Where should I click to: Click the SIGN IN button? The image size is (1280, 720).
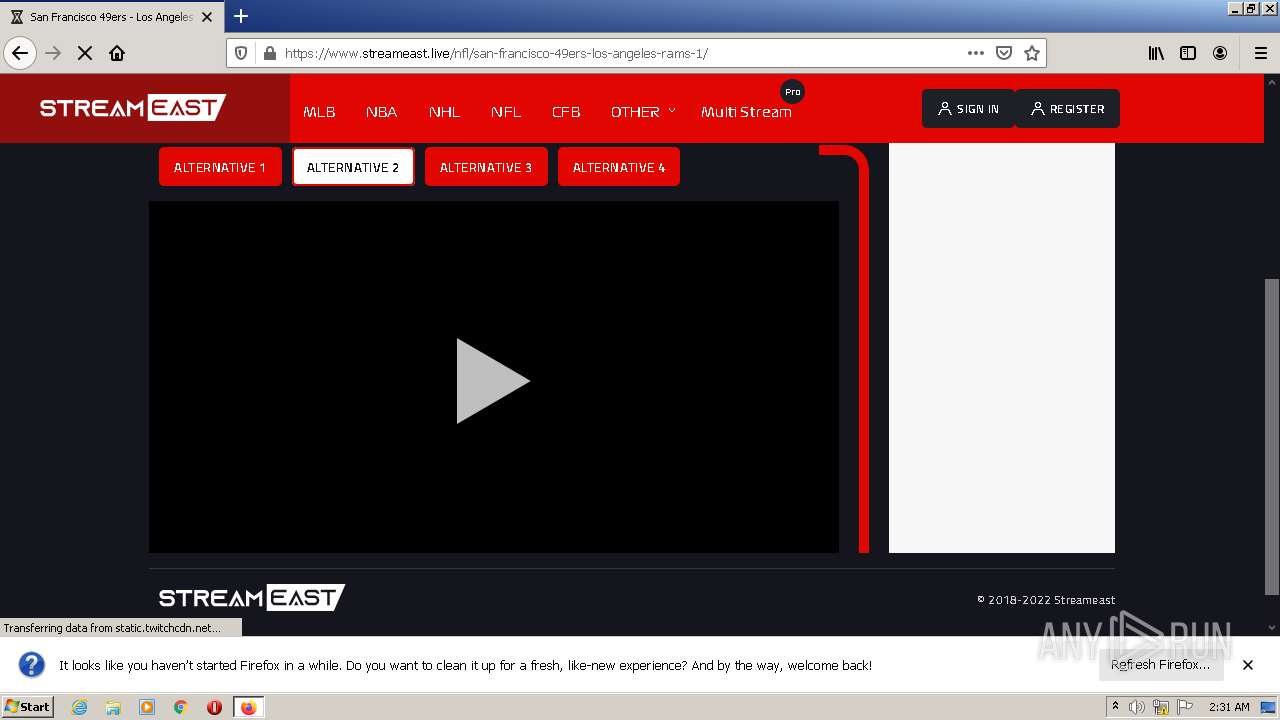(968, 109)
